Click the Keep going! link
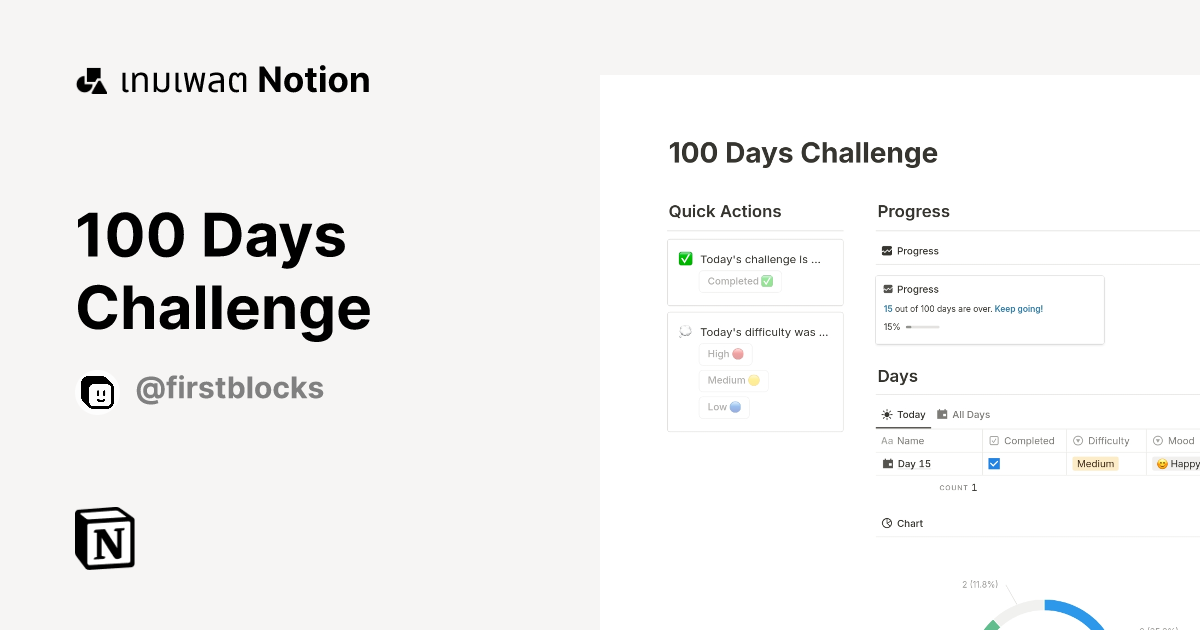The width and height of the screenshot is (1200, 630). (1018, 308)
